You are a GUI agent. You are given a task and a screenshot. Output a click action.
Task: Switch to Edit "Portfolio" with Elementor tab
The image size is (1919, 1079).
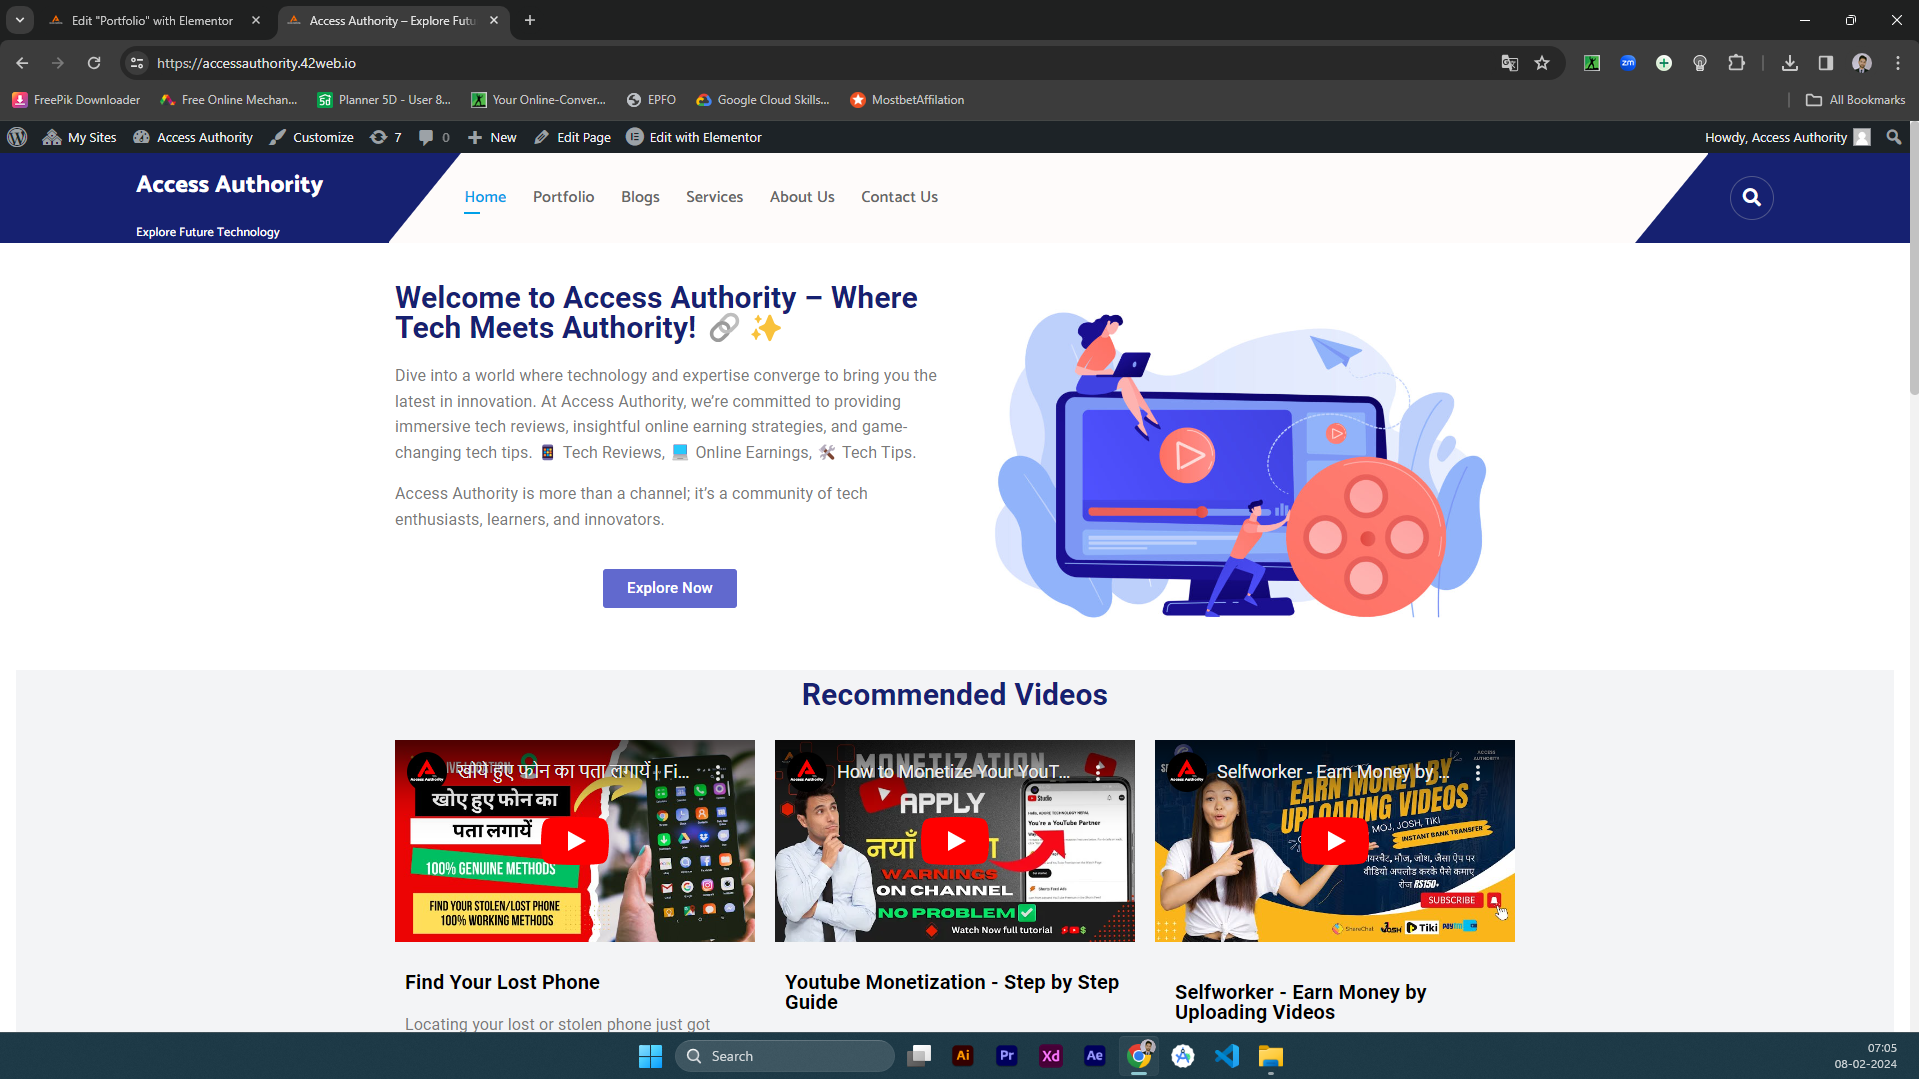pos(152,20)
